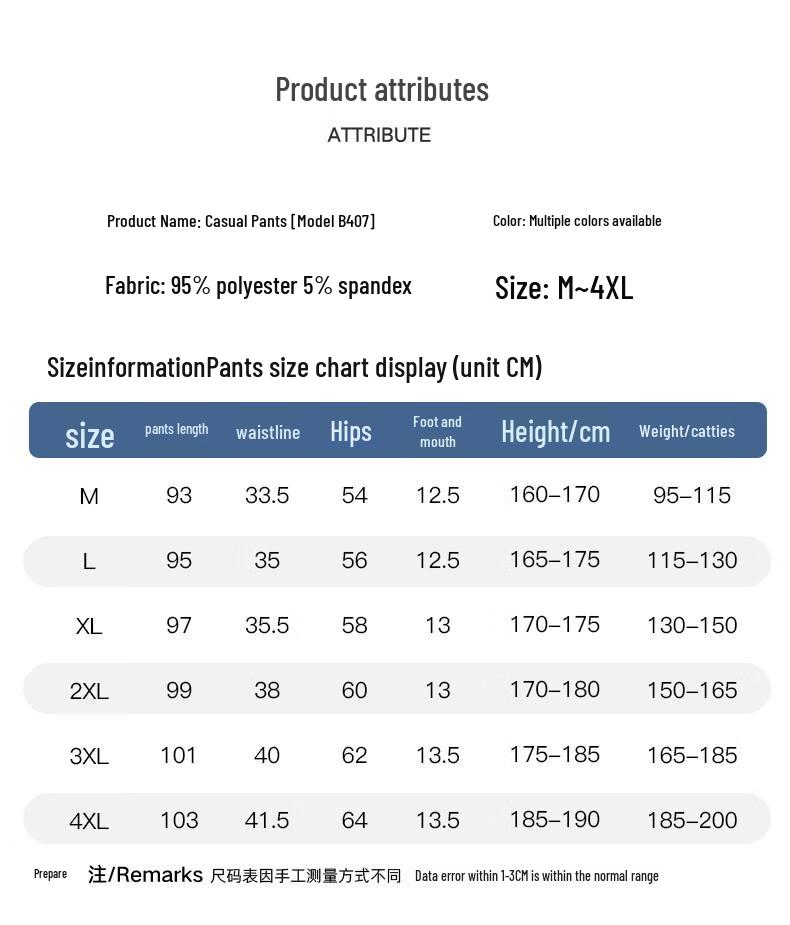Screen dimensions: 790x925
Task: Click the Hips column header
Action: click(x=351, y=431)
